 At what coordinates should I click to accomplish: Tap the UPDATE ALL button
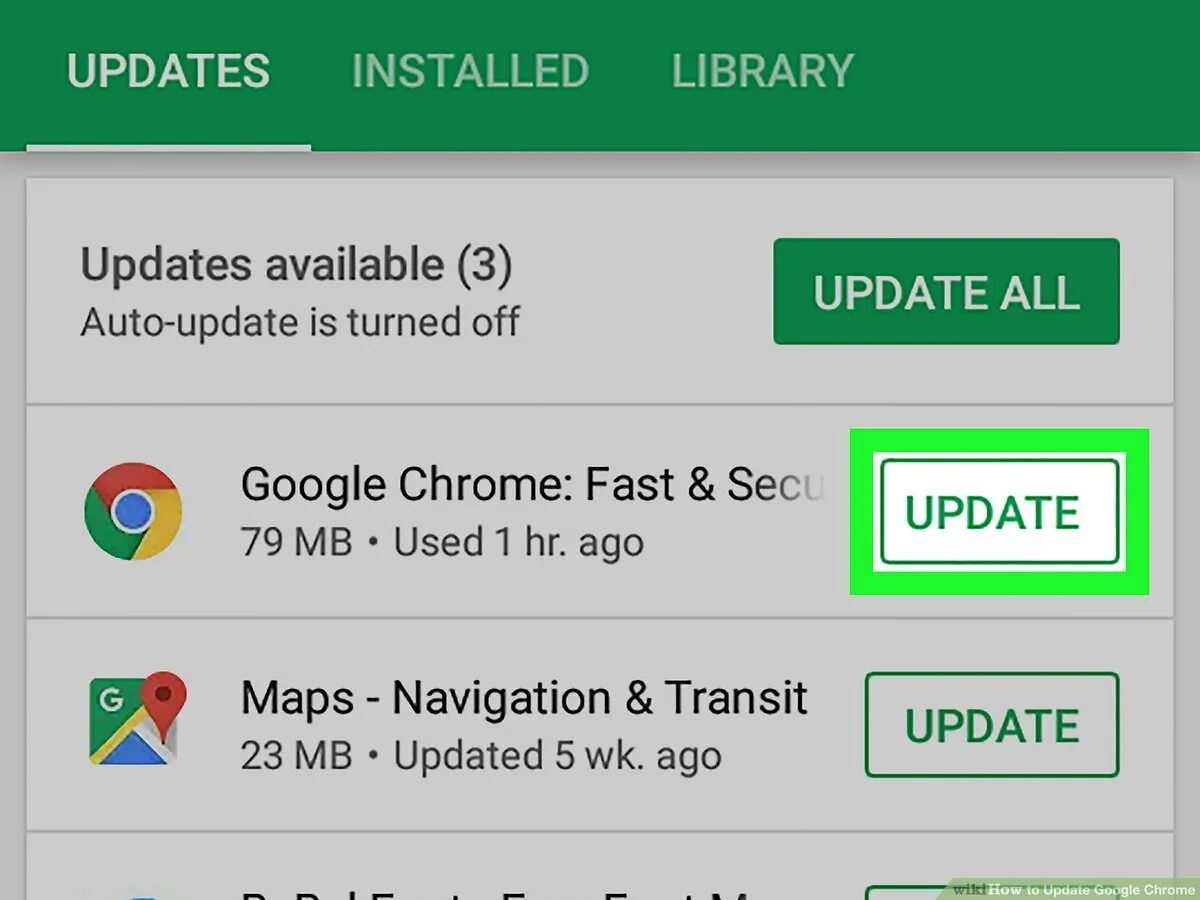pos(946,291)
